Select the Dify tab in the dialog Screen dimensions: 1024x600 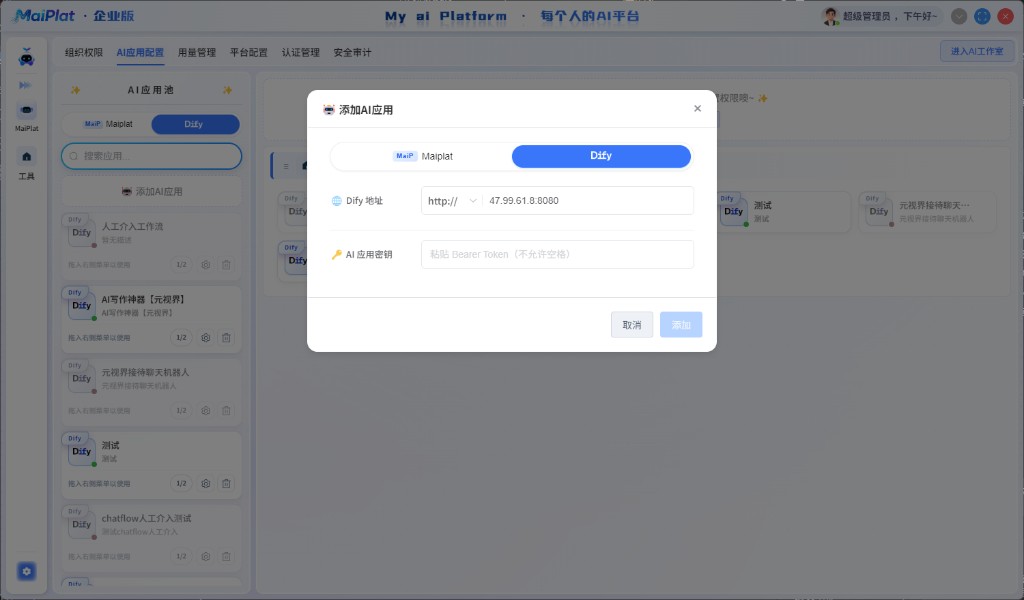coord(601,156)
